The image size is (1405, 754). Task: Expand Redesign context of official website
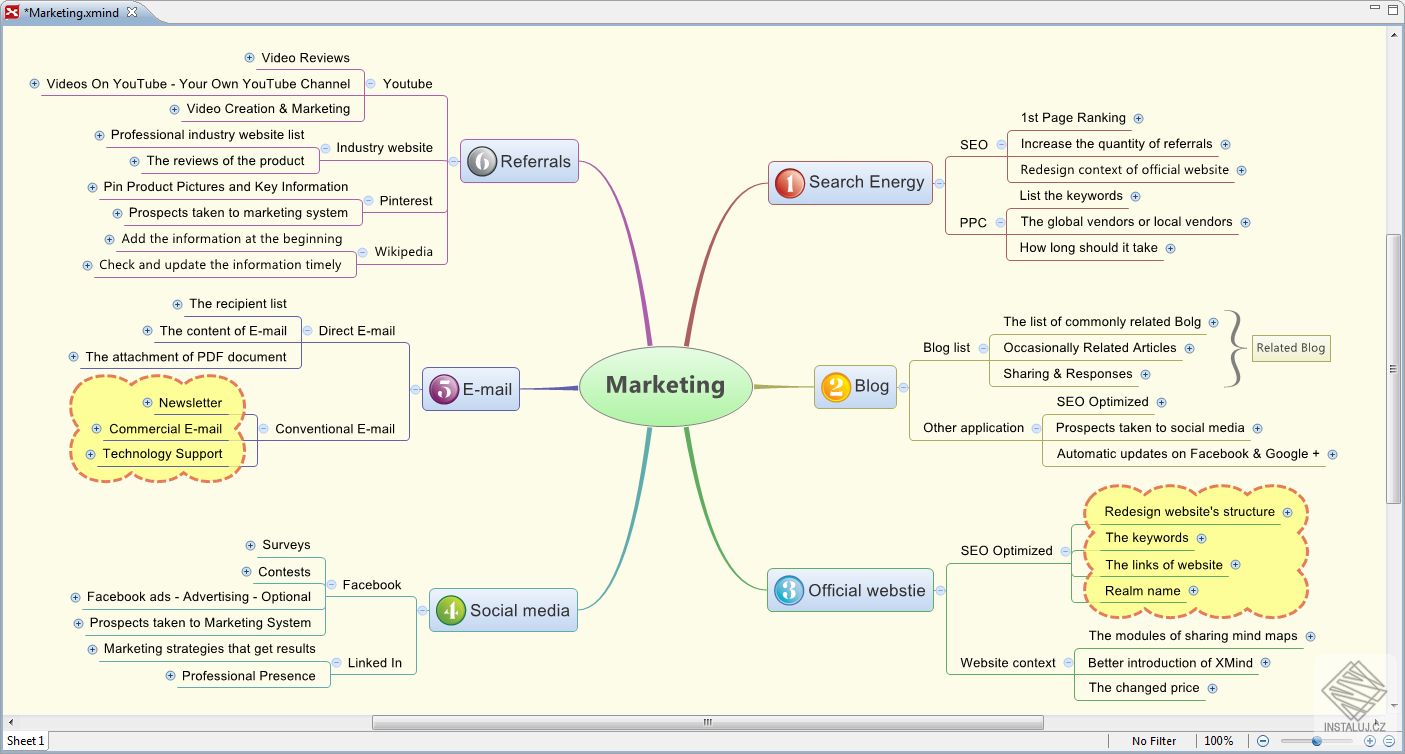[1241, 171]
